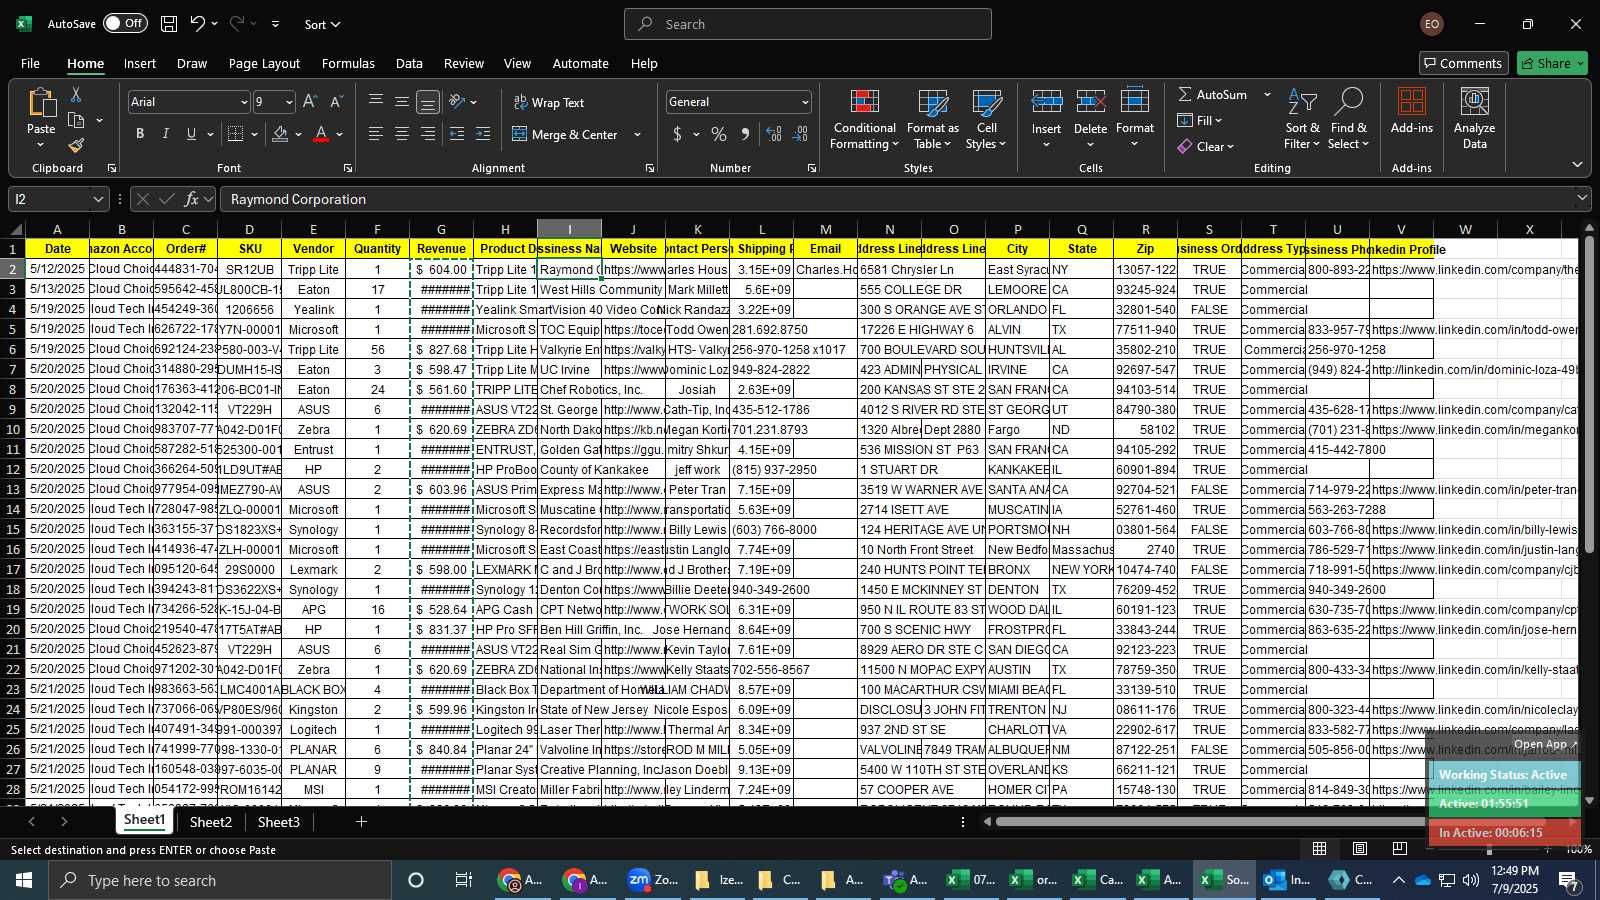Screen dimensions: 1600x900
Task: Click Increase Indent icon
Action: click(x=483, y=134)
